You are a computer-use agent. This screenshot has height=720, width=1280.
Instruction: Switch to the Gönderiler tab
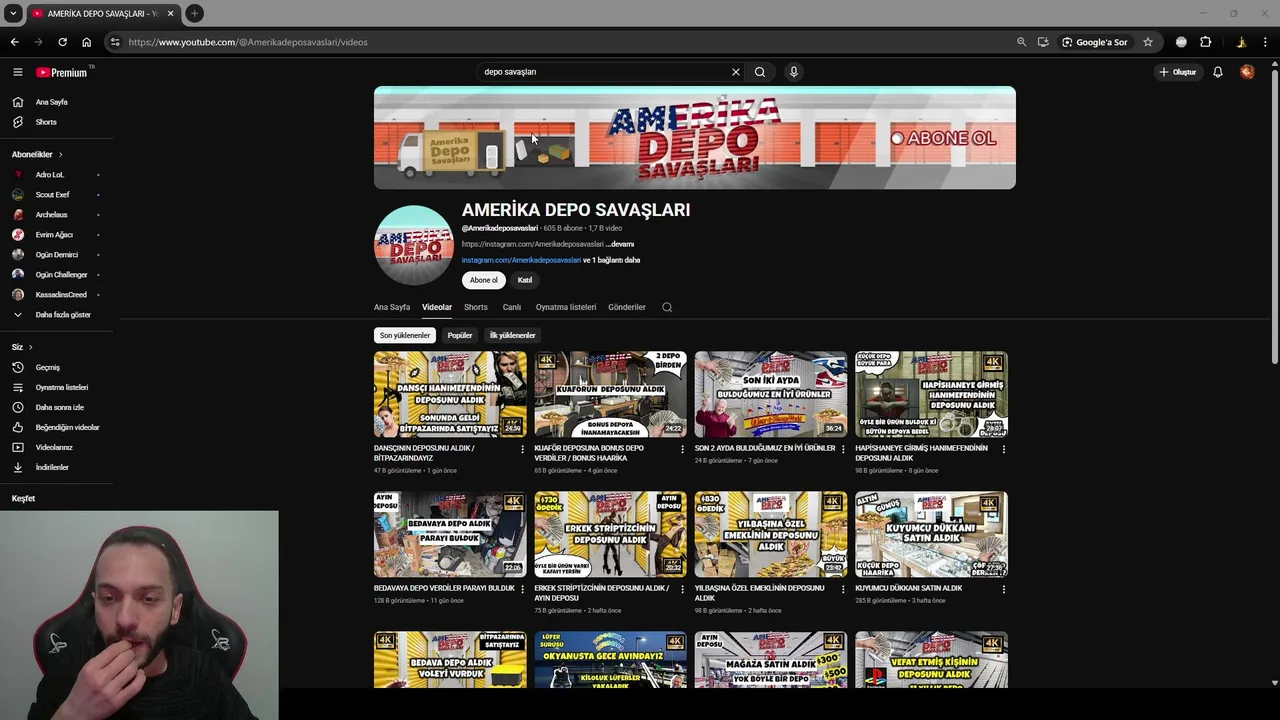coord(627,307)
